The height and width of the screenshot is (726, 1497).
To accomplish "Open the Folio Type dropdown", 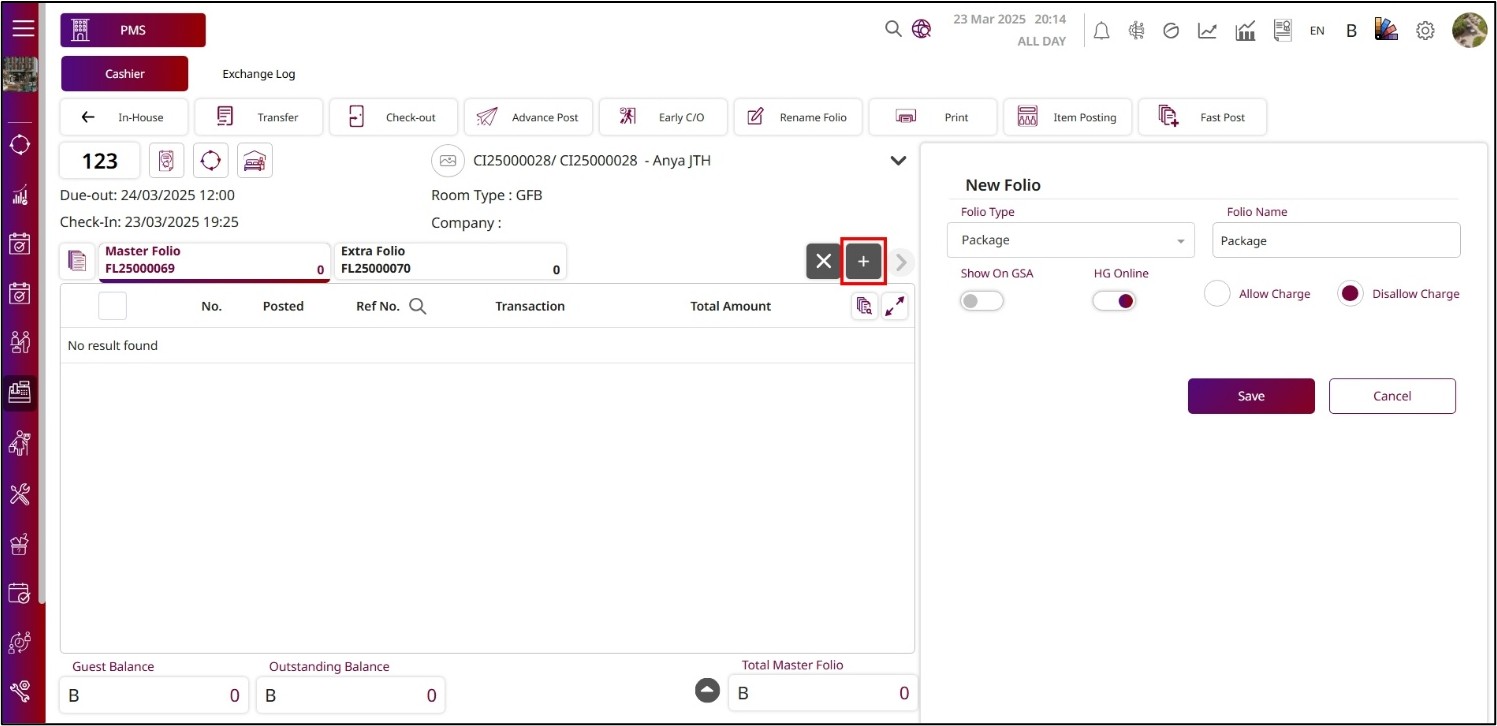I will pos(1070,241).
